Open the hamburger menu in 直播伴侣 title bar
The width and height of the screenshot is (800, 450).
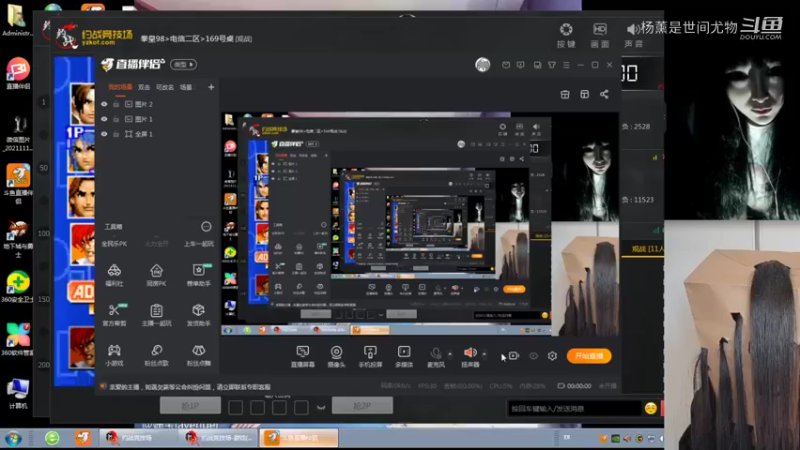[566, 65]
